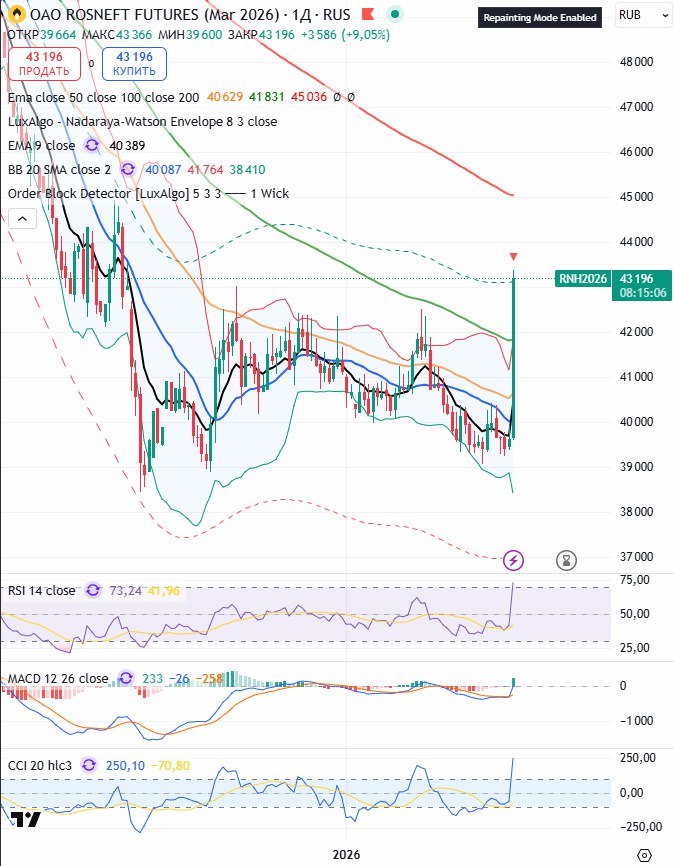Click the purple lightning bolt icon

(514, 561)
